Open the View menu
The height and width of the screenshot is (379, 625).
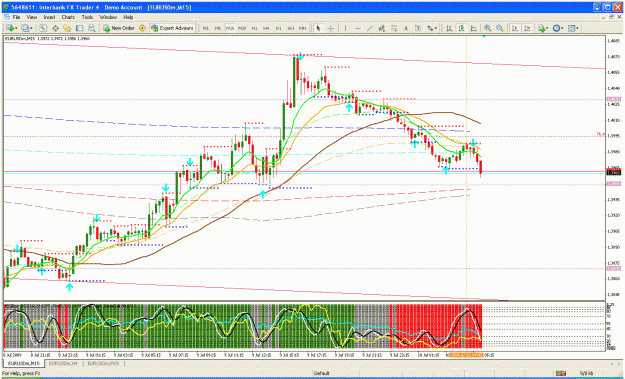31,18
